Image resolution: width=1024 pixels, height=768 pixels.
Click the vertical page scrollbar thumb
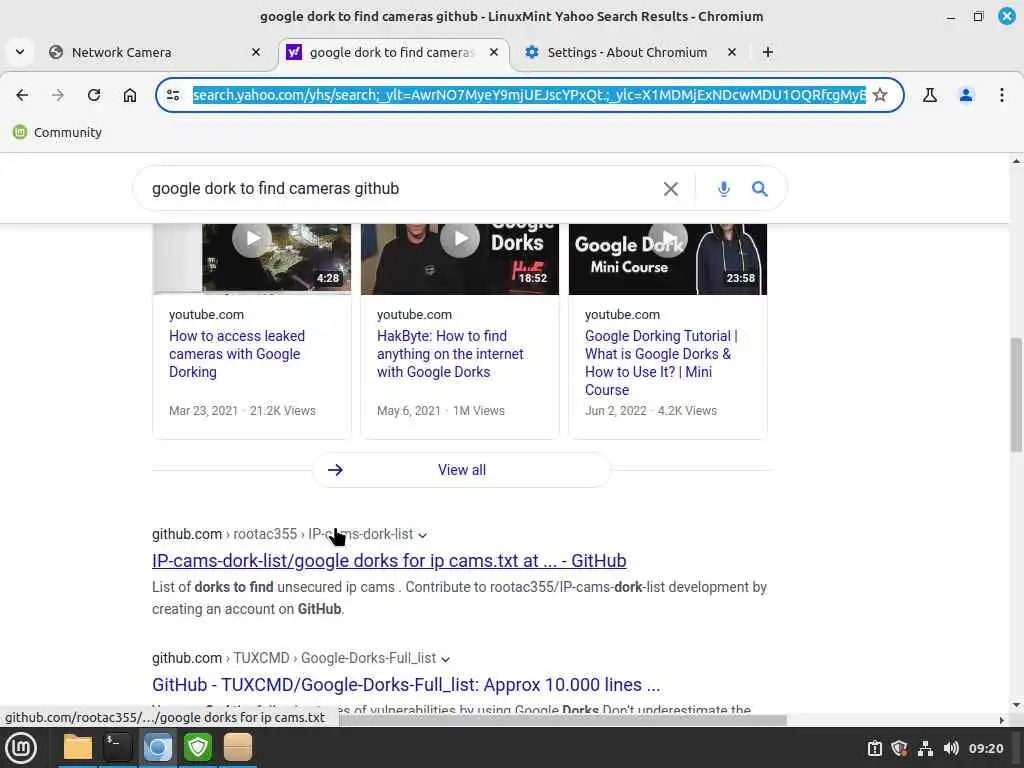click(1016, 394)
